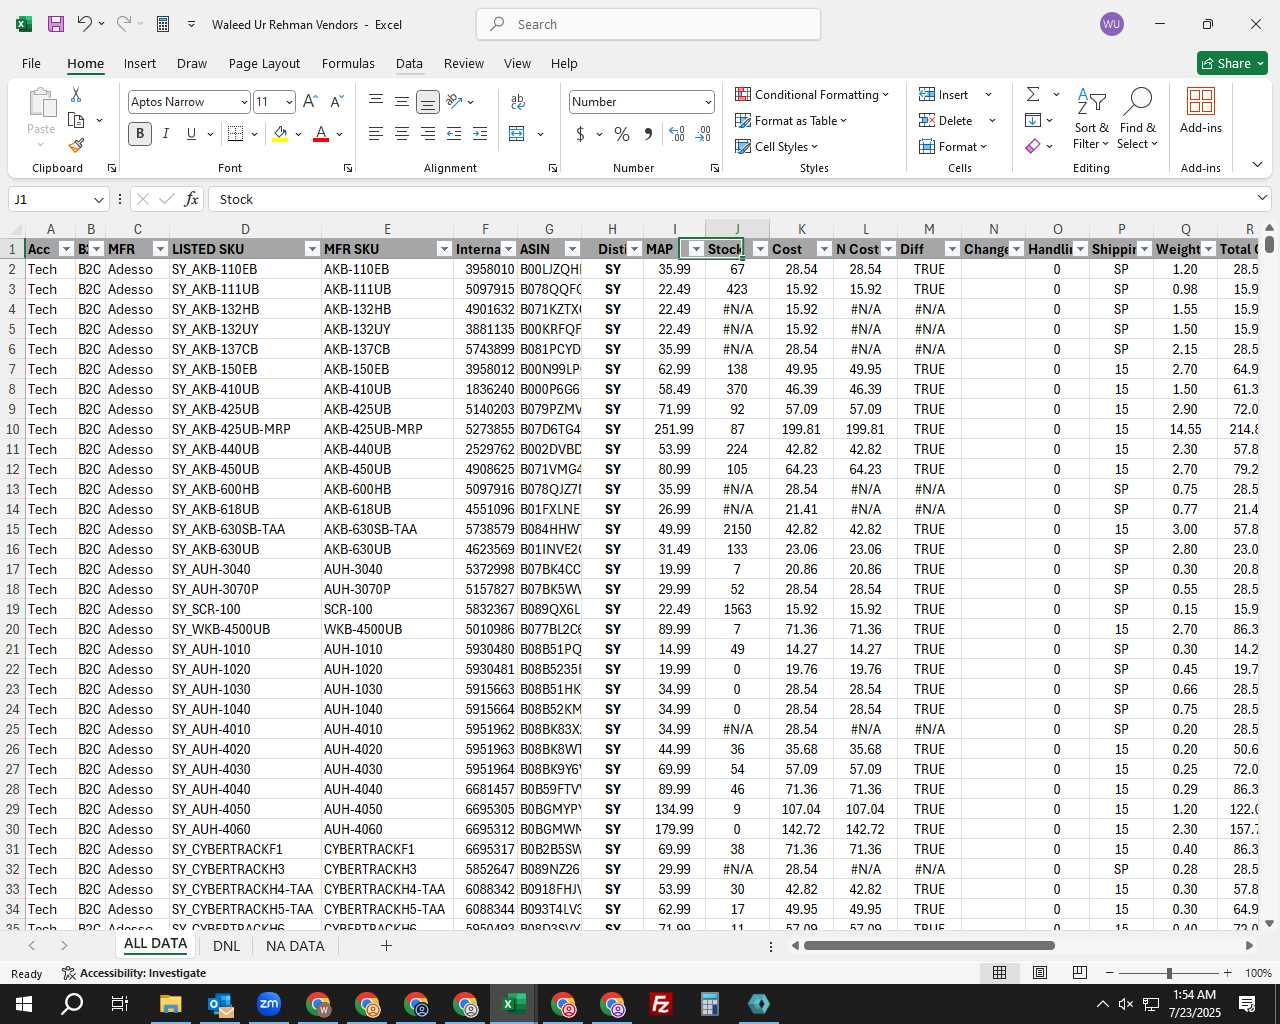This screenshot has height=1024, width=1280.
Task: Open filter dropdown for MFR SKU column
Action: pos(444,249)
